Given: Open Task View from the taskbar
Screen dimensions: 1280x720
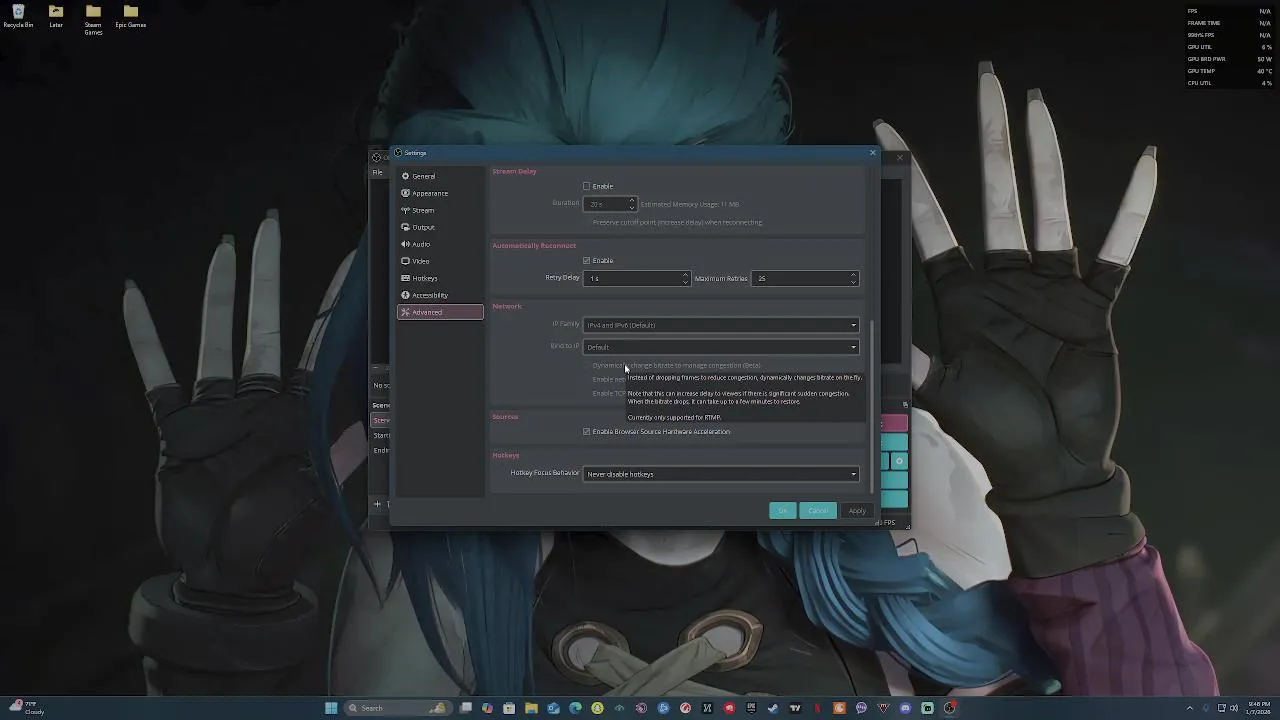Looking at the screenshot, I should tap(466, 708).
